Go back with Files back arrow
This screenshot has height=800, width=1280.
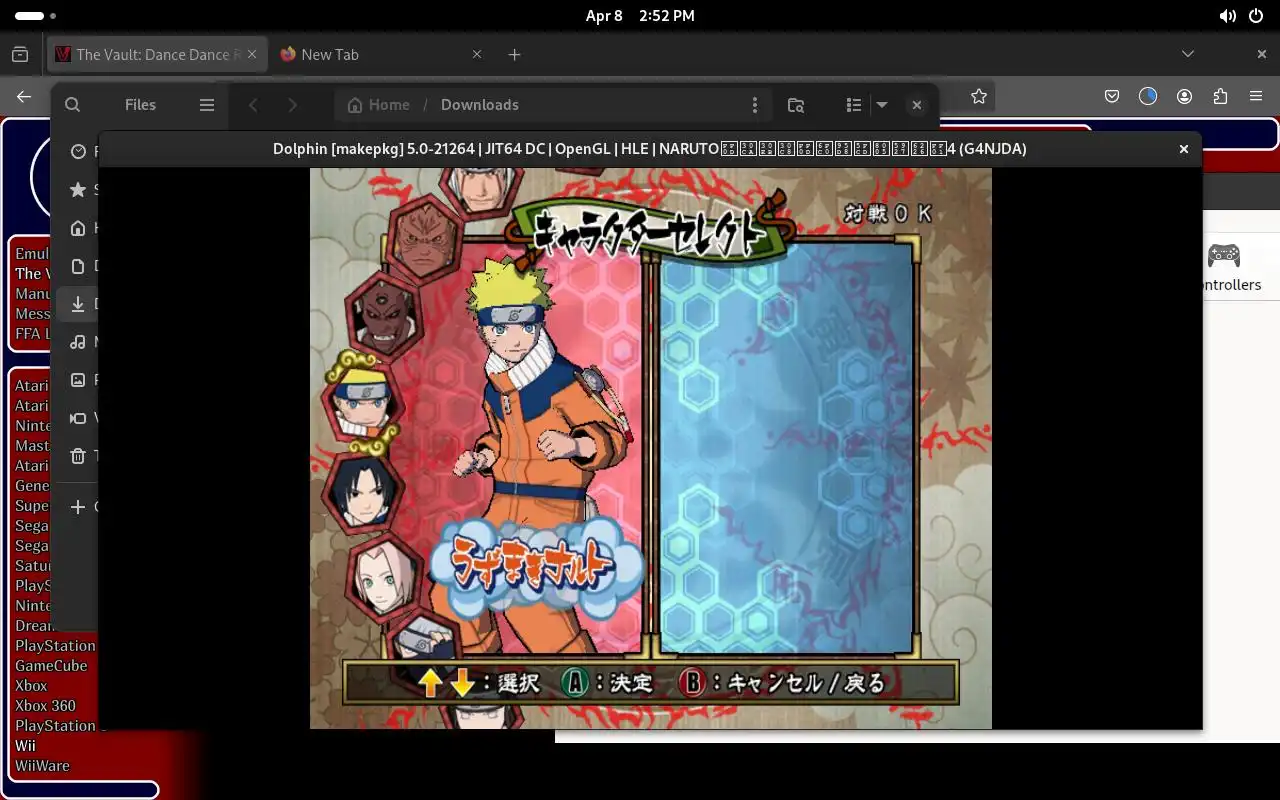pos(254,104)
